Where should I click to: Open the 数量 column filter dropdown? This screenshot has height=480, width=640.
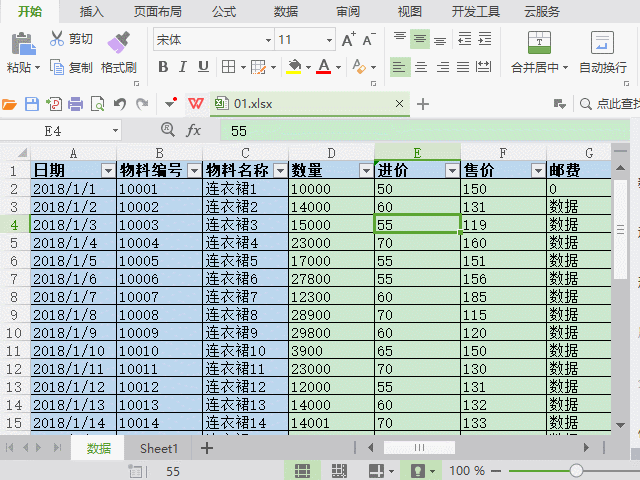tap(366, 170)
